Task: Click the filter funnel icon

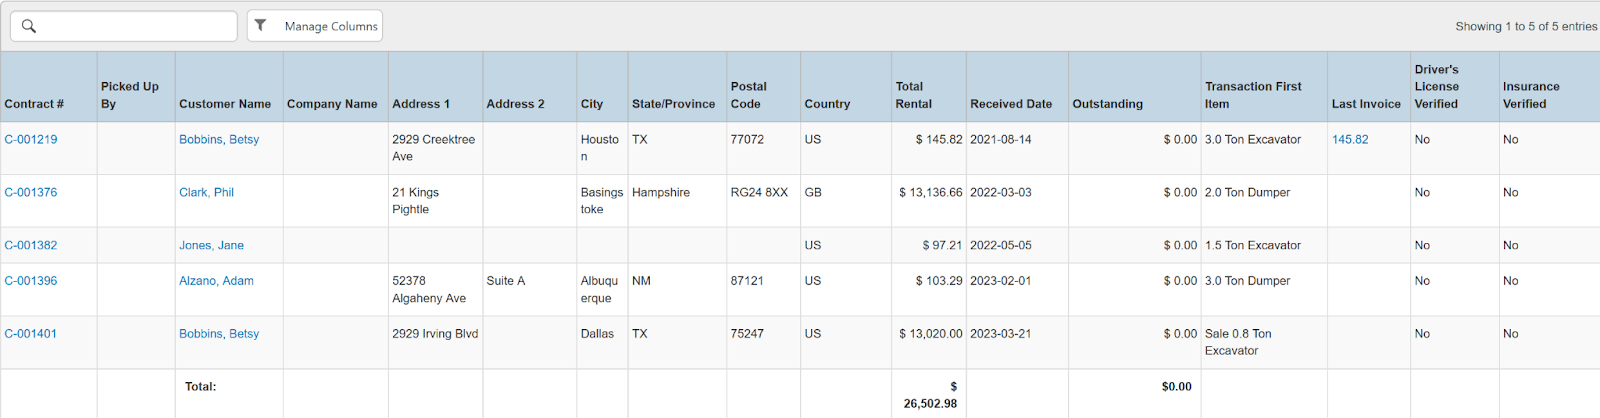Action: [261, 26]
